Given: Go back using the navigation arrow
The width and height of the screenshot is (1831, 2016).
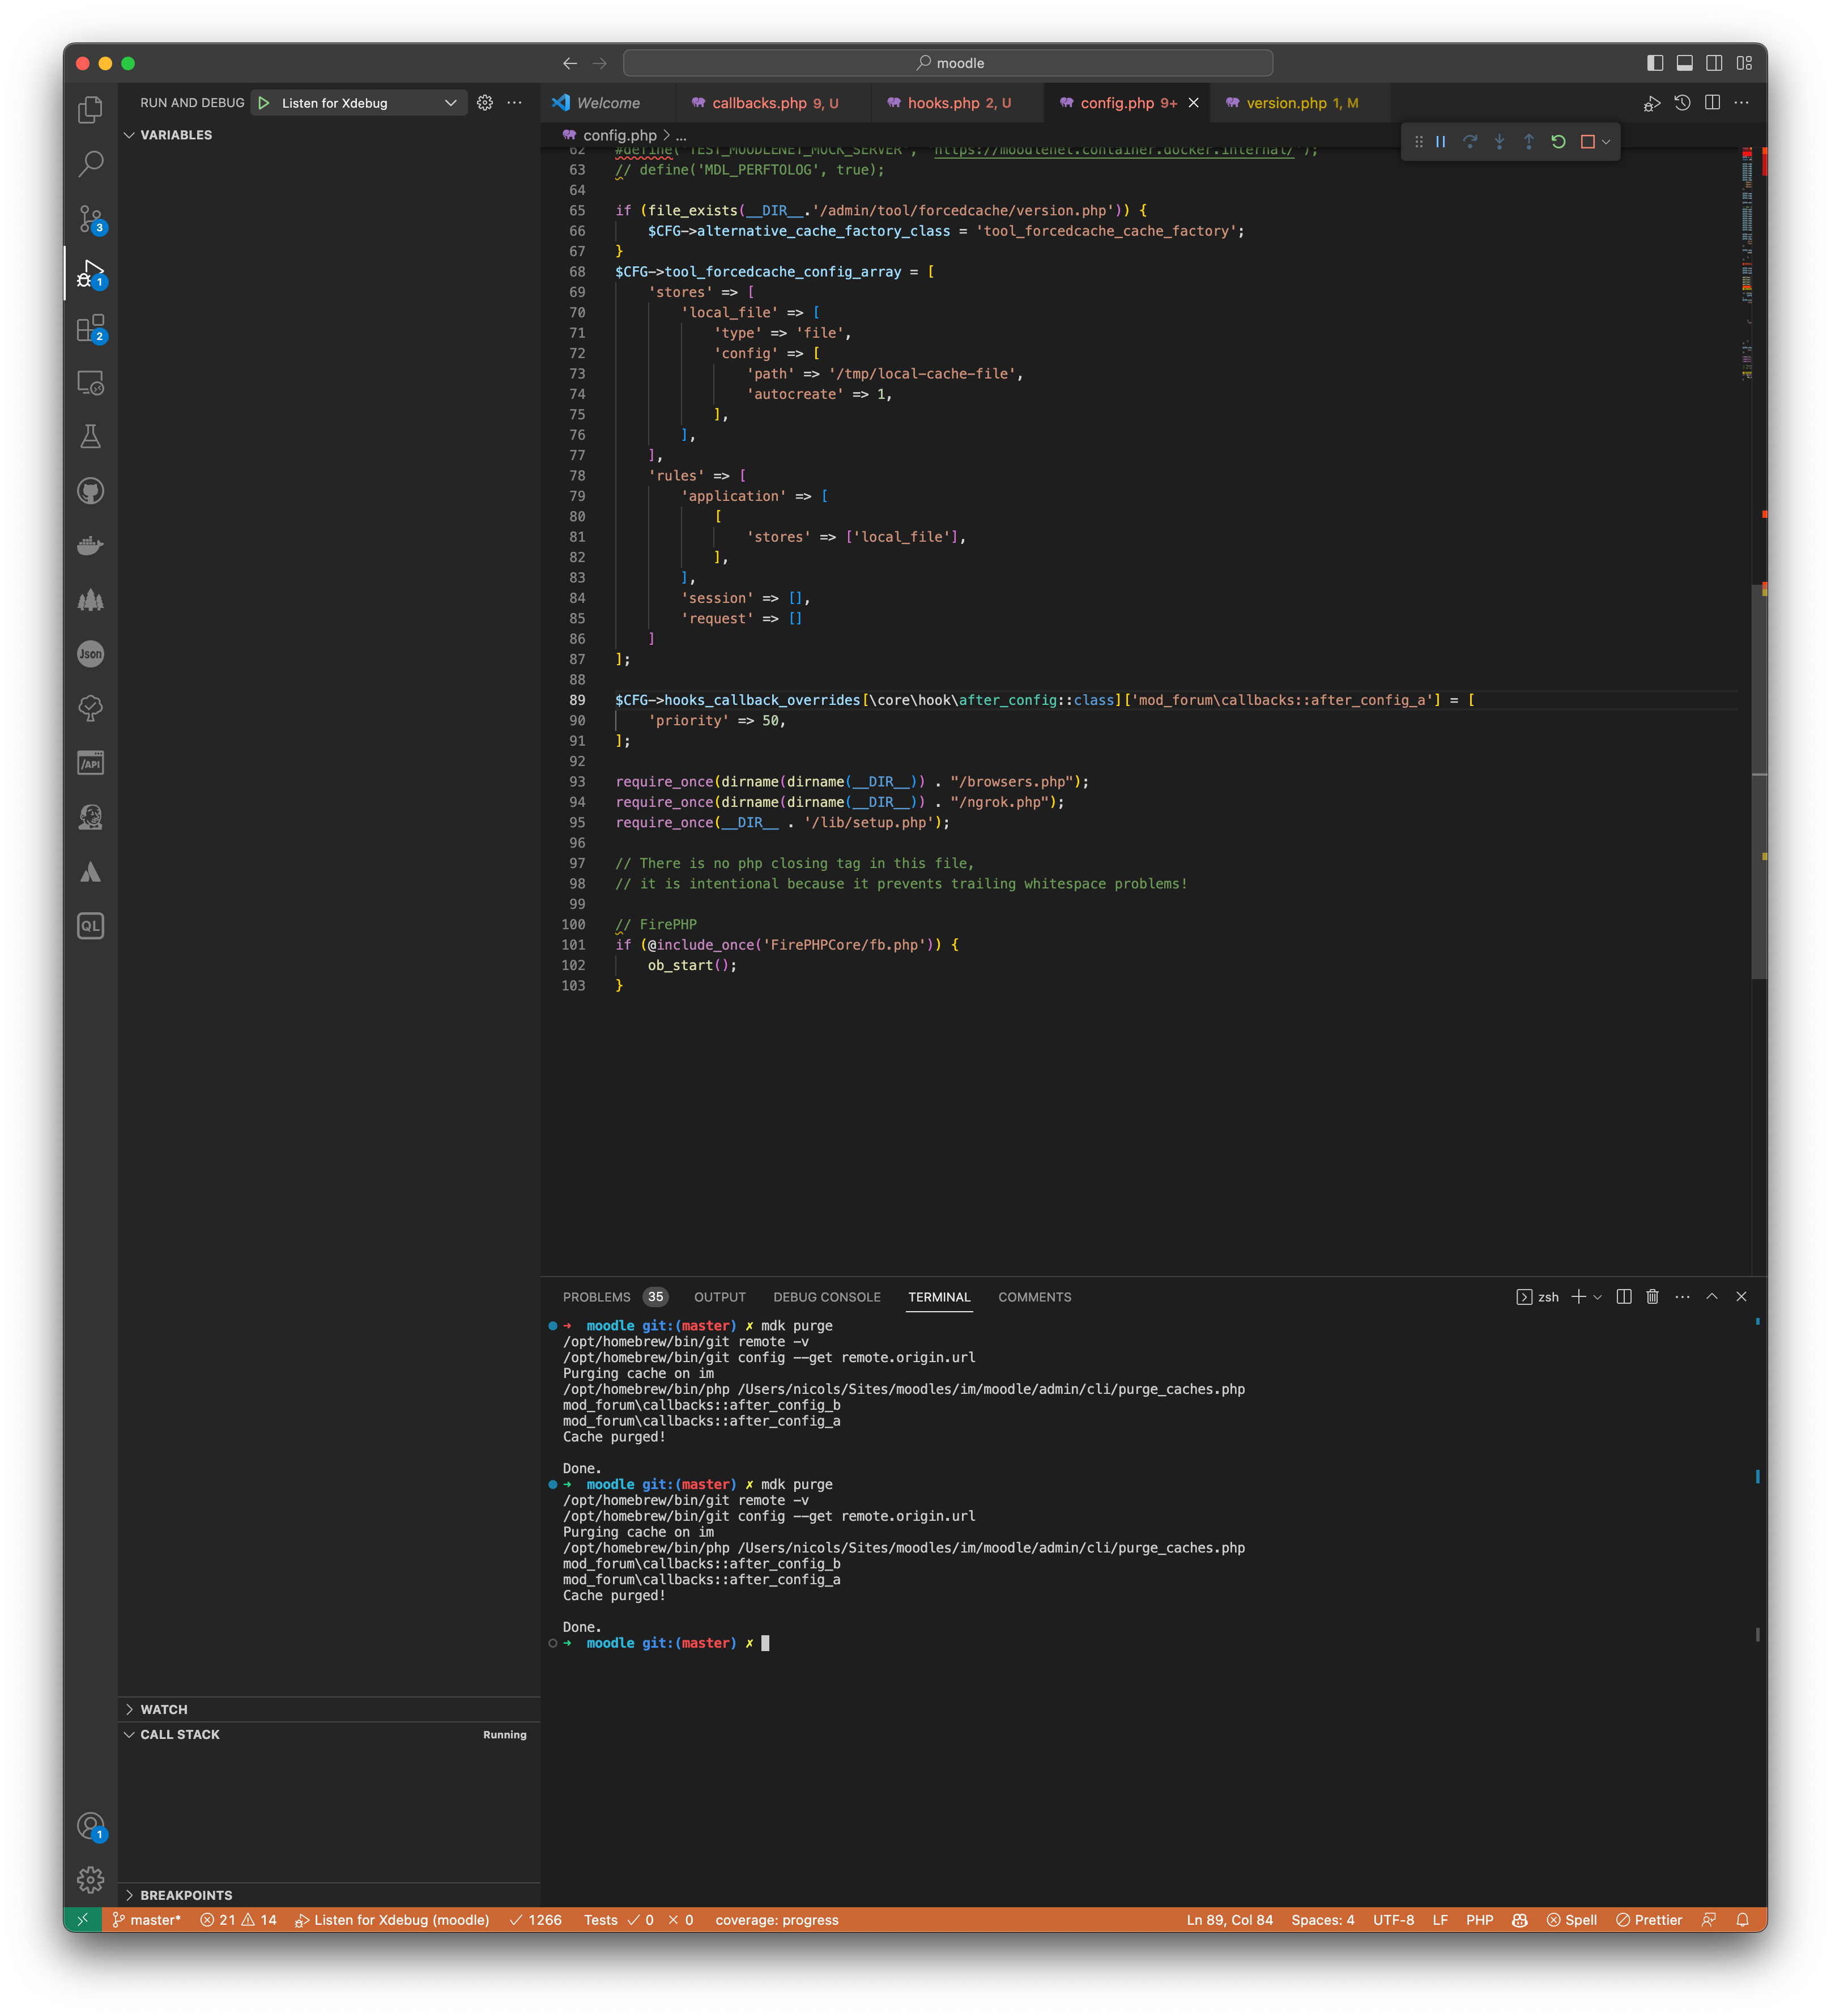Looking at the screenshot, I should tap(570, 63).
